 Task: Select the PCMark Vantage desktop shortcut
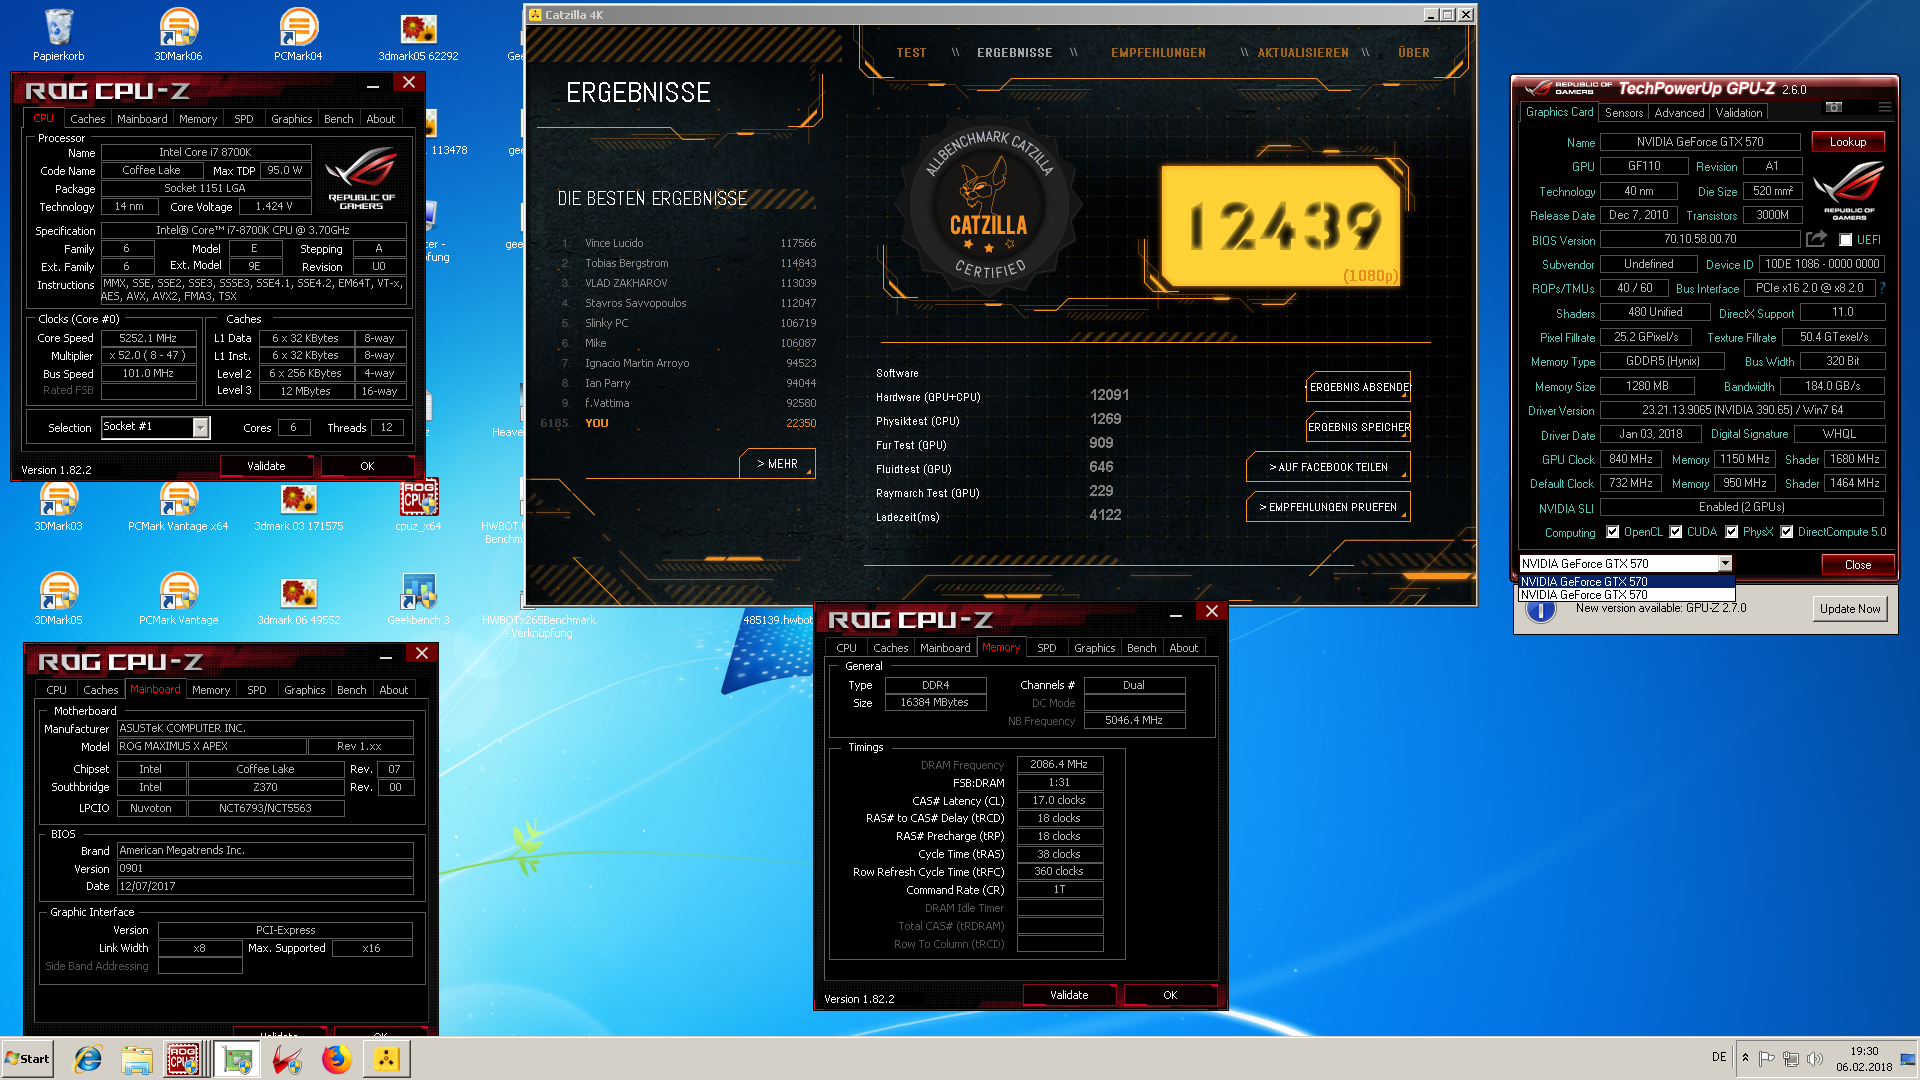(x=179, y=598)
